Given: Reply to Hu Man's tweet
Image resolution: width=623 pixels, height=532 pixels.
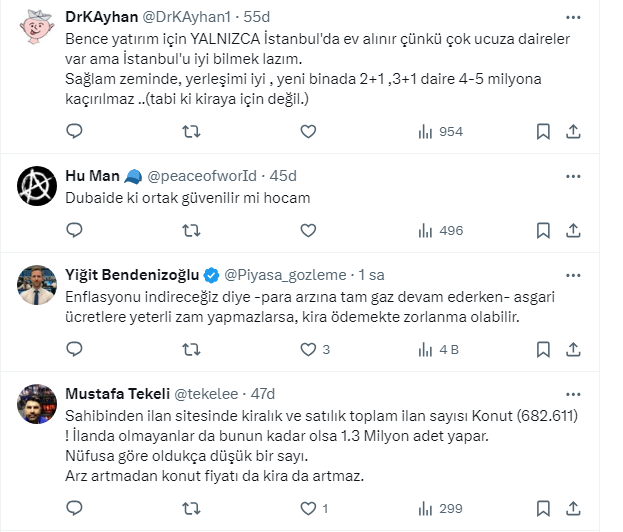Looking at the screenshot, I should pyautogui.click(x=74, y=230).
